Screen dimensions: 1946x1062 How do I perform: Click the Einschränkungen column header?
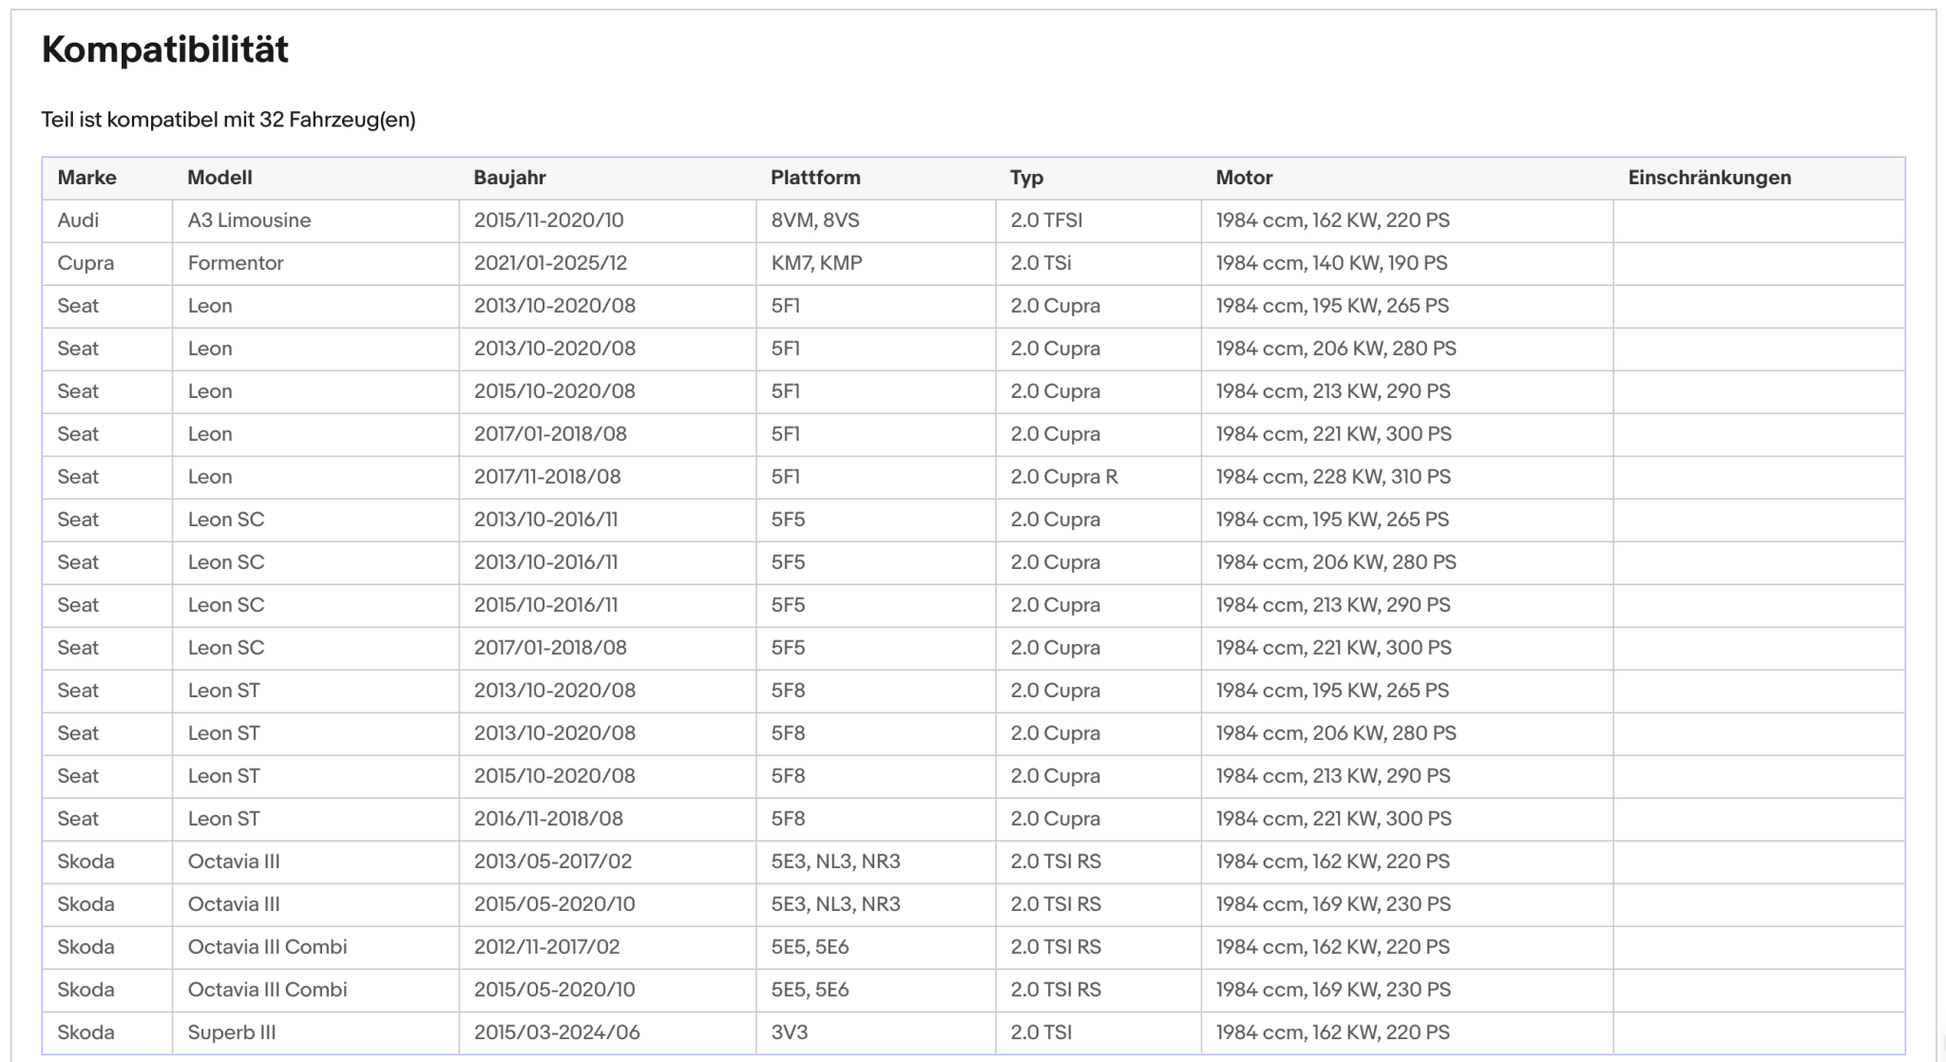1708,178
